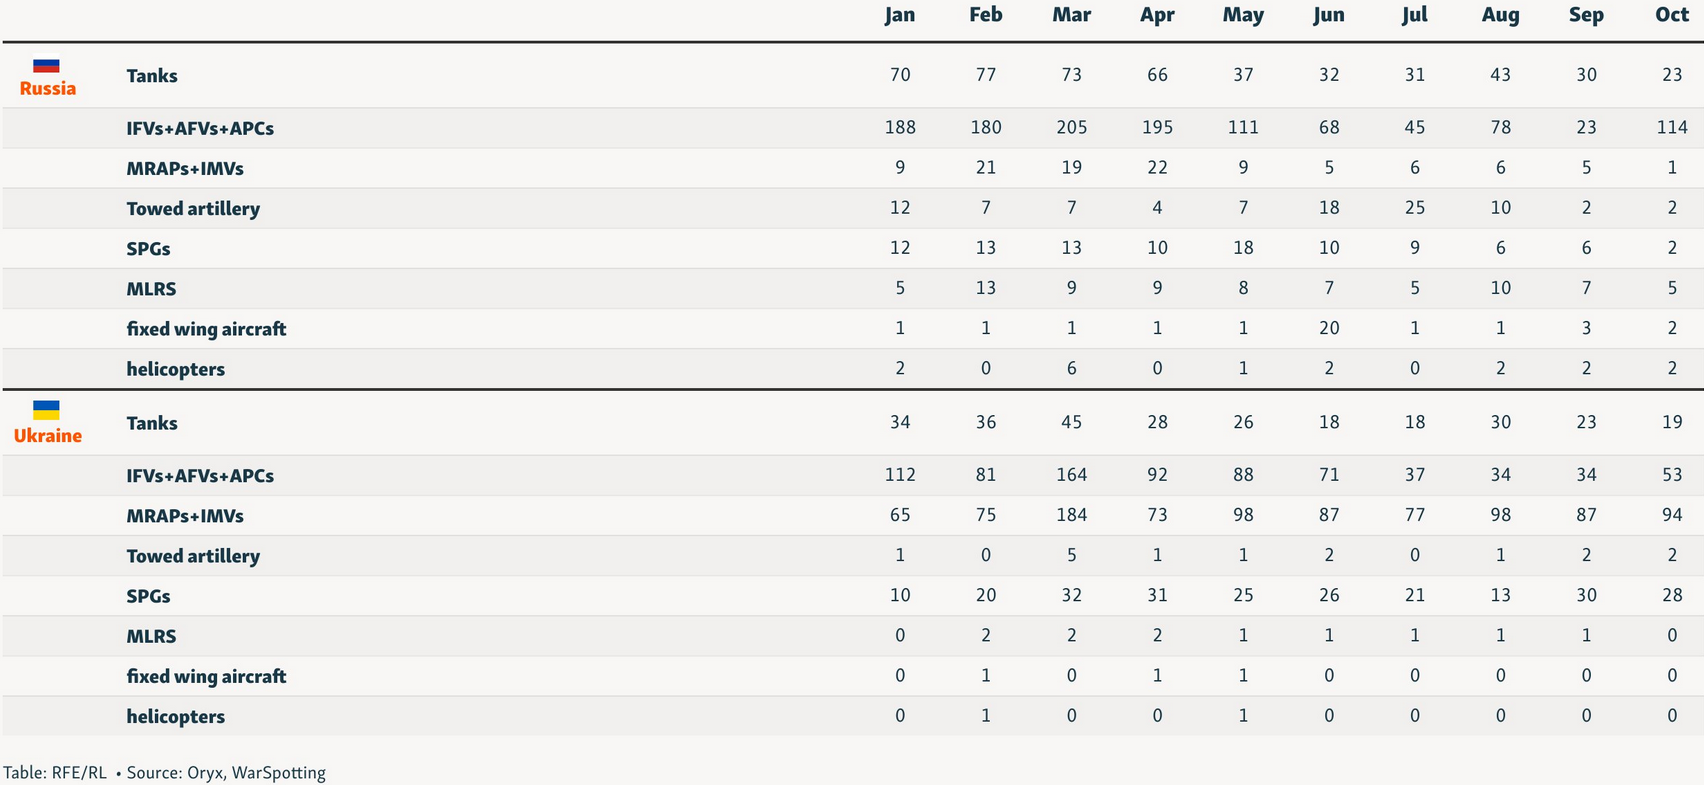Select Russia's Tanks row label

click(x=152, y=76)
